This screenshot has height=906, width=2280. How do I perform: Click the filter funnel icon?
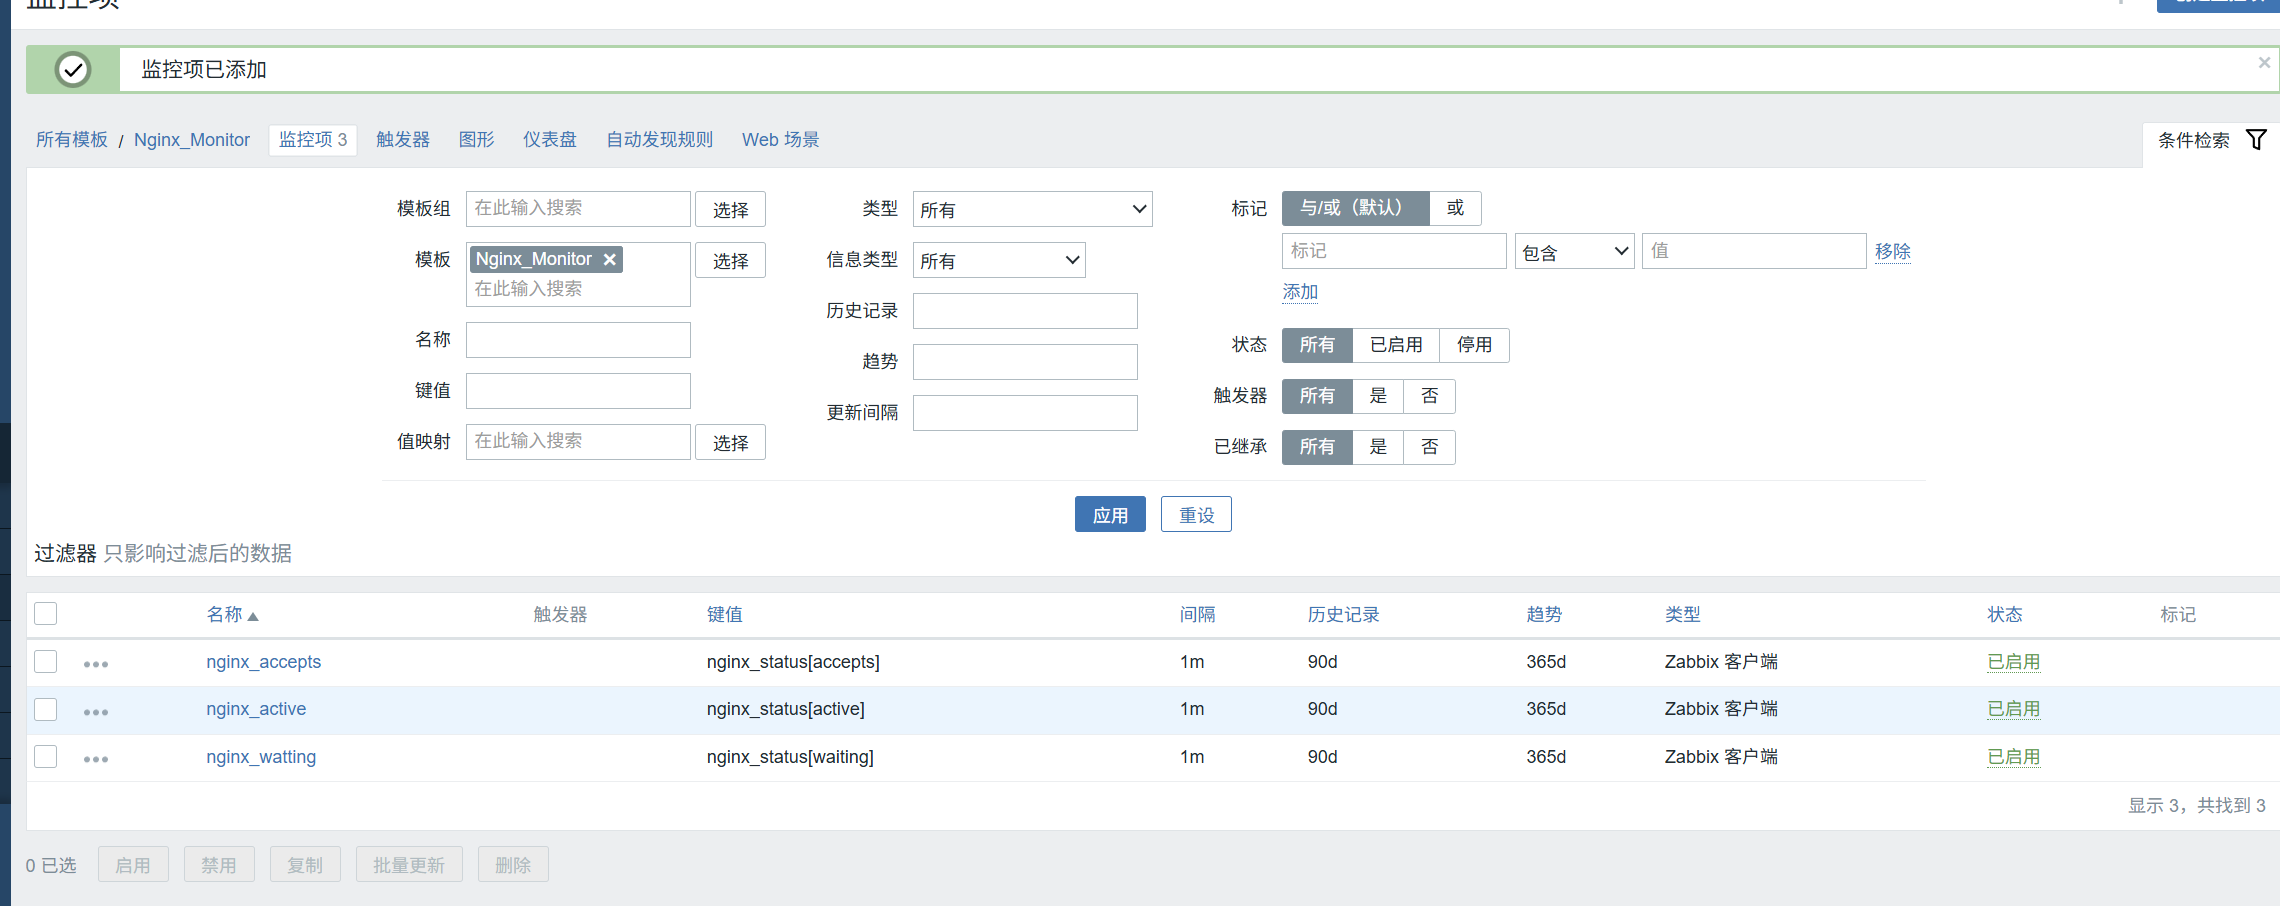(2257, 140)
